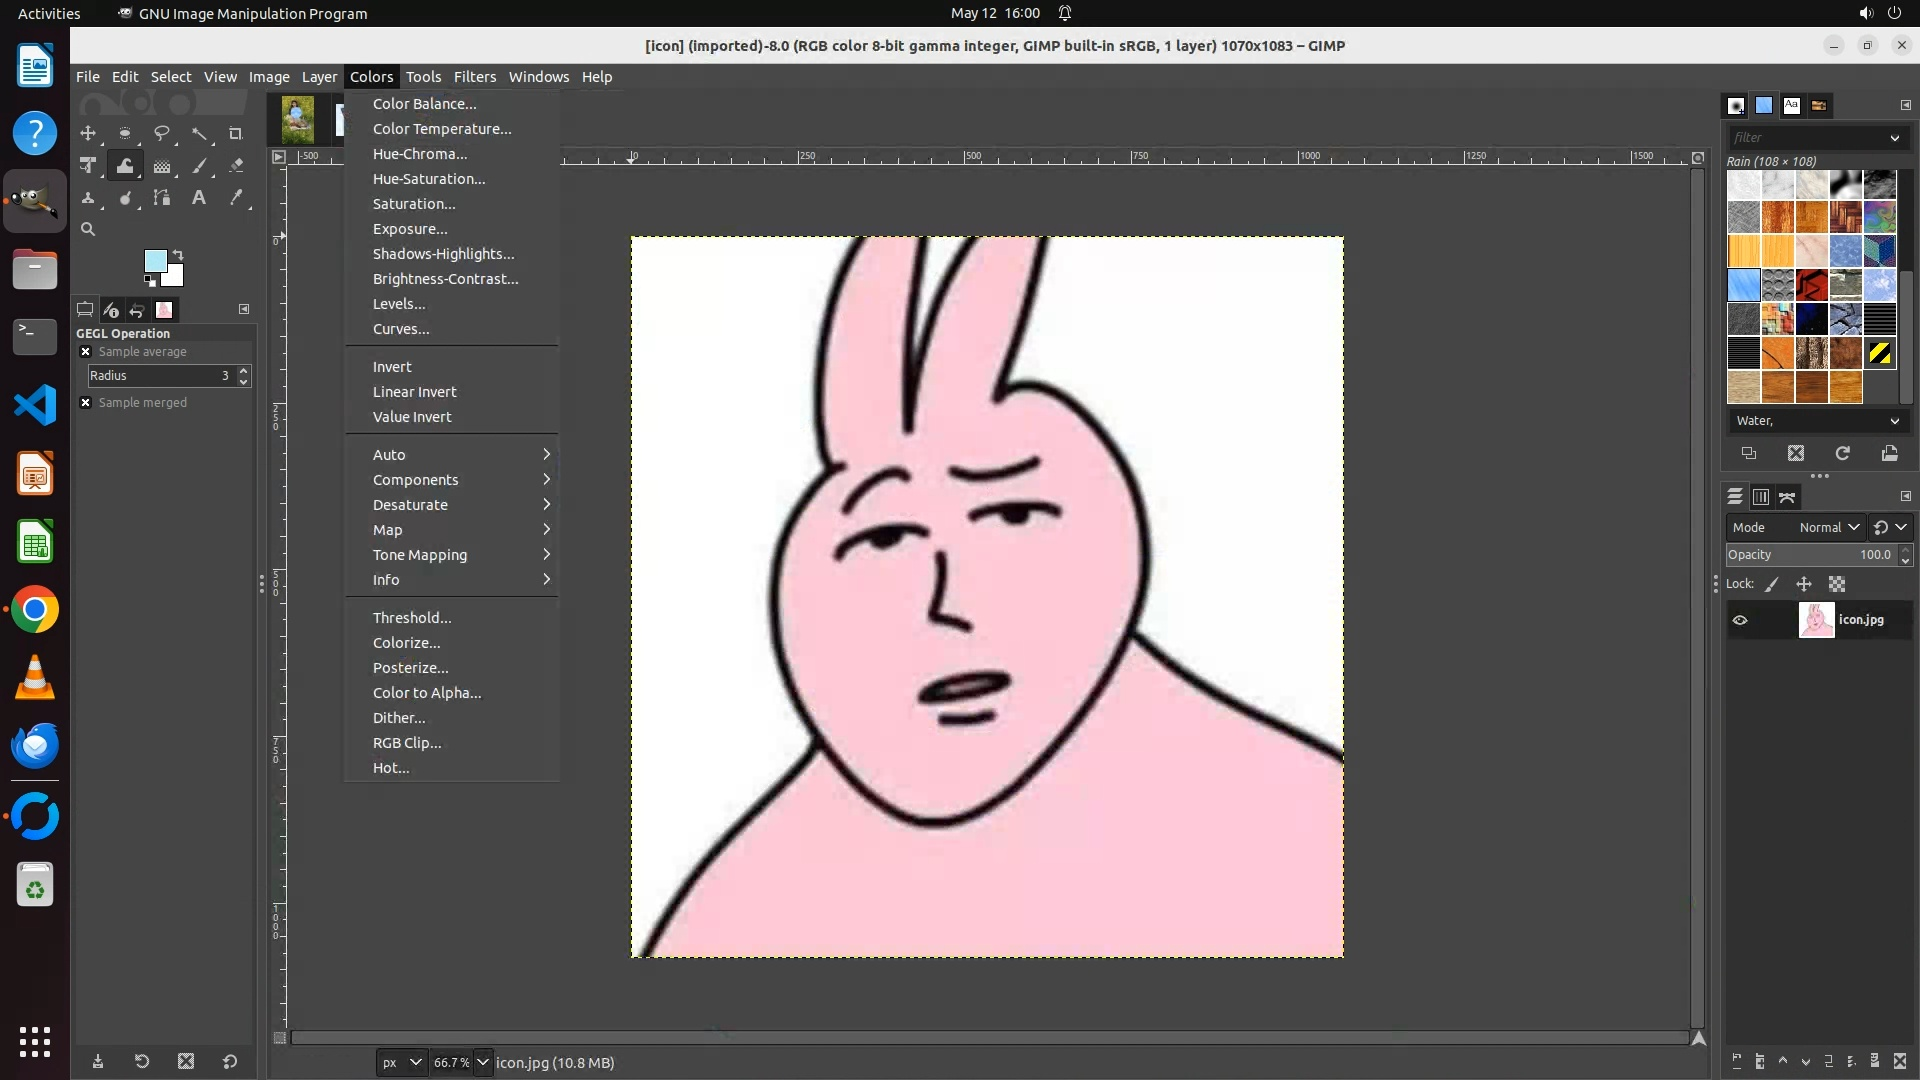The width and height of the screenshot is (1920, 1080).
Task: Select the Zoom magnifier tool
Action: (88, 229)
